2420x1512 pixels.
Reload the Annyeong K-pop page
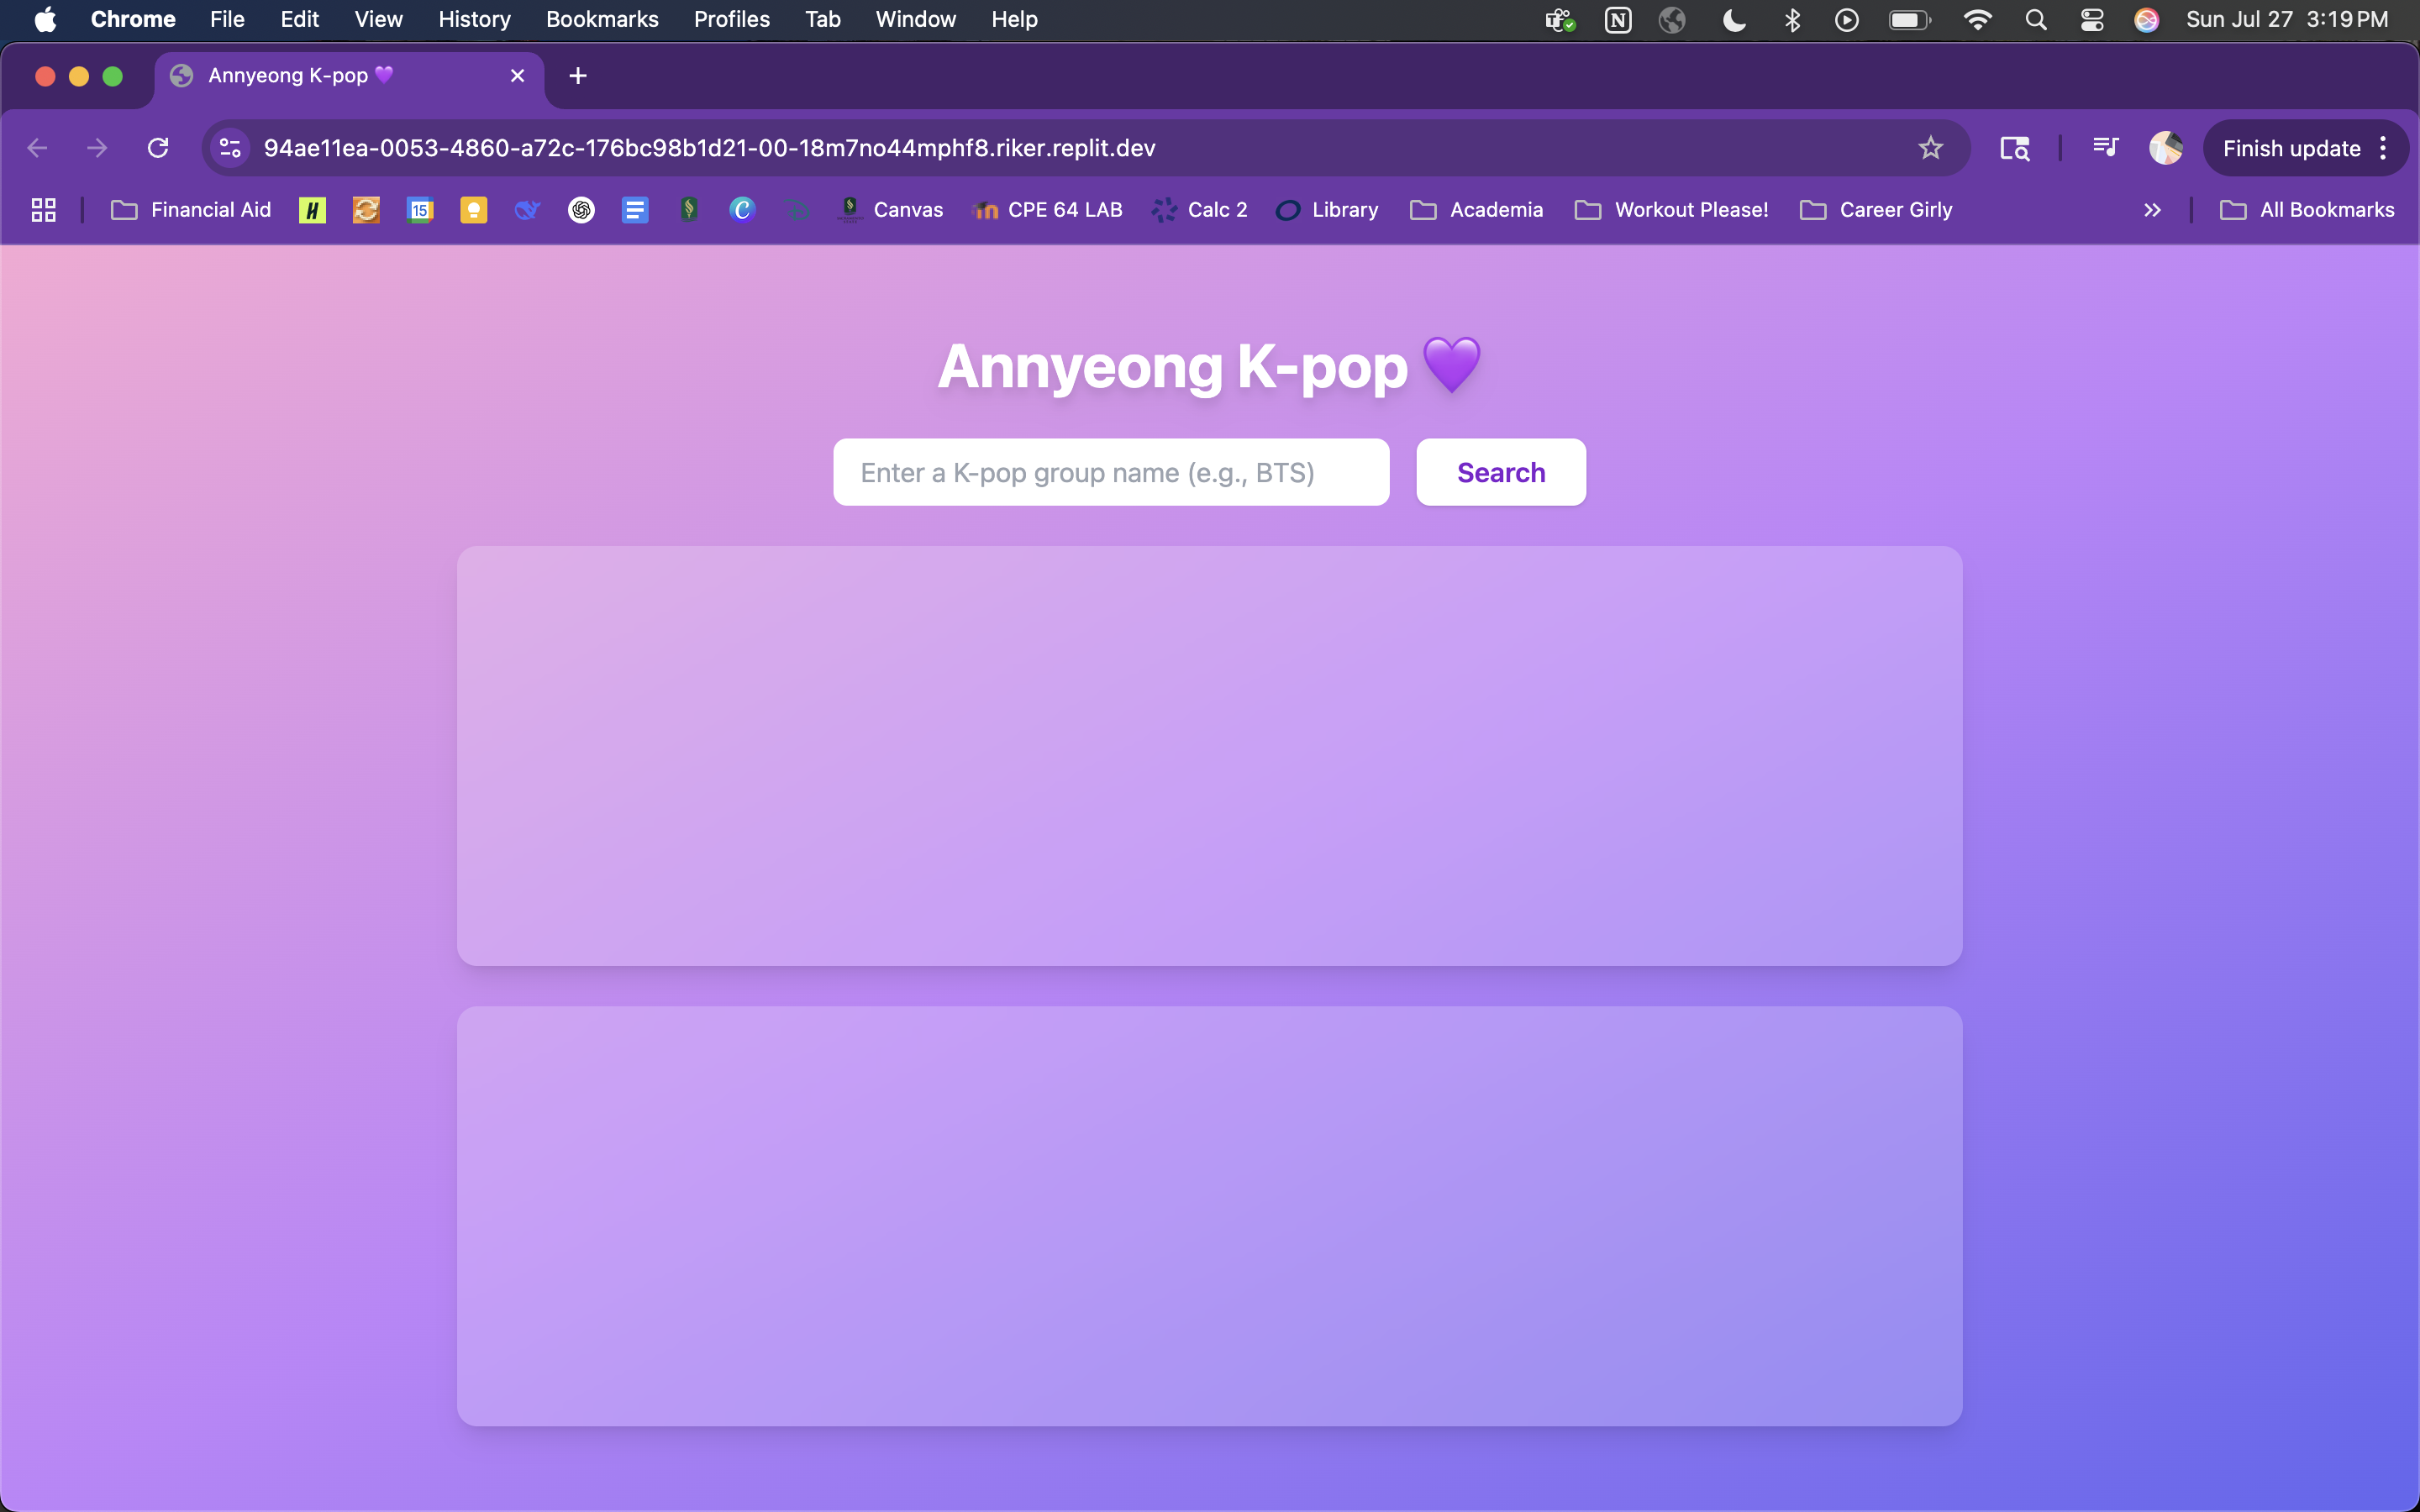[158, 148]
